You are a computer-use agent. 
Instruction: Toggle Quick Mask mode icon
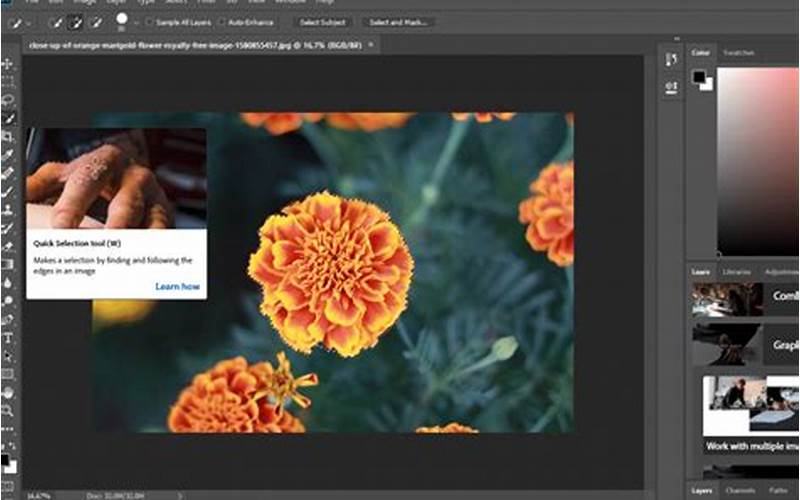8,485
